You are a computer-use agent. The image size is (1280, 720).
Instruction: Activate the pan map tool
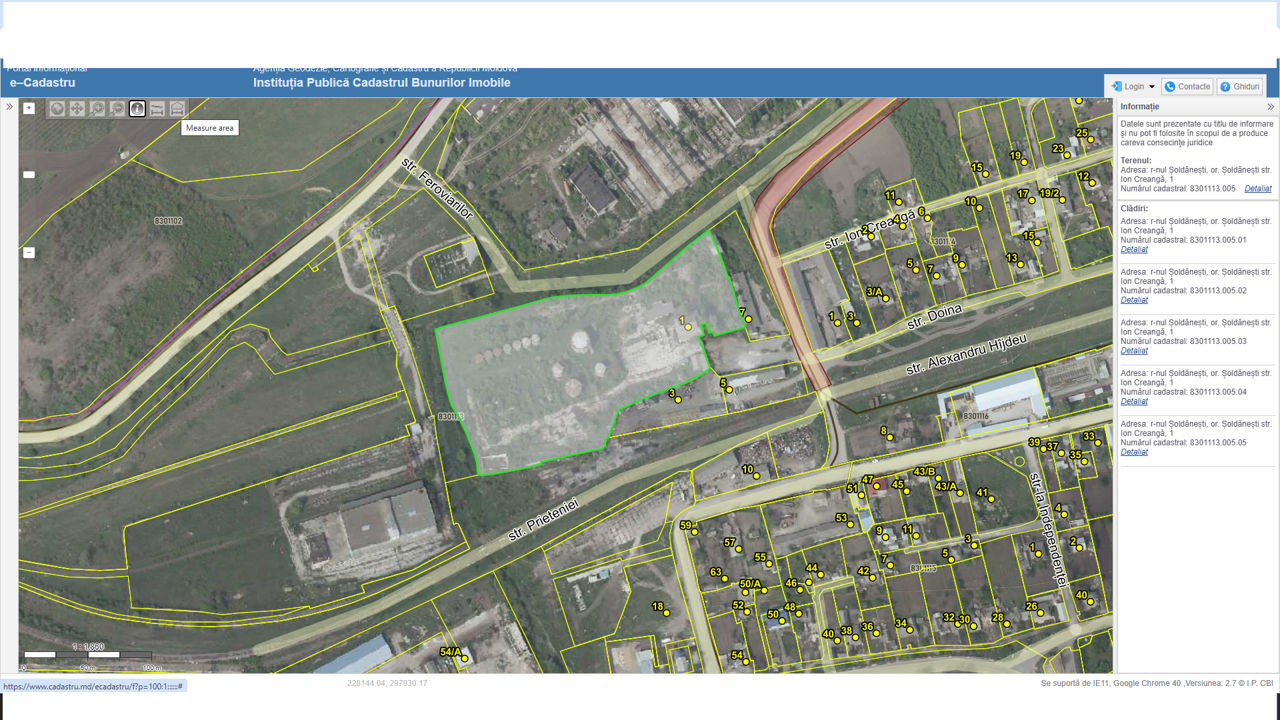click(77, 108)
